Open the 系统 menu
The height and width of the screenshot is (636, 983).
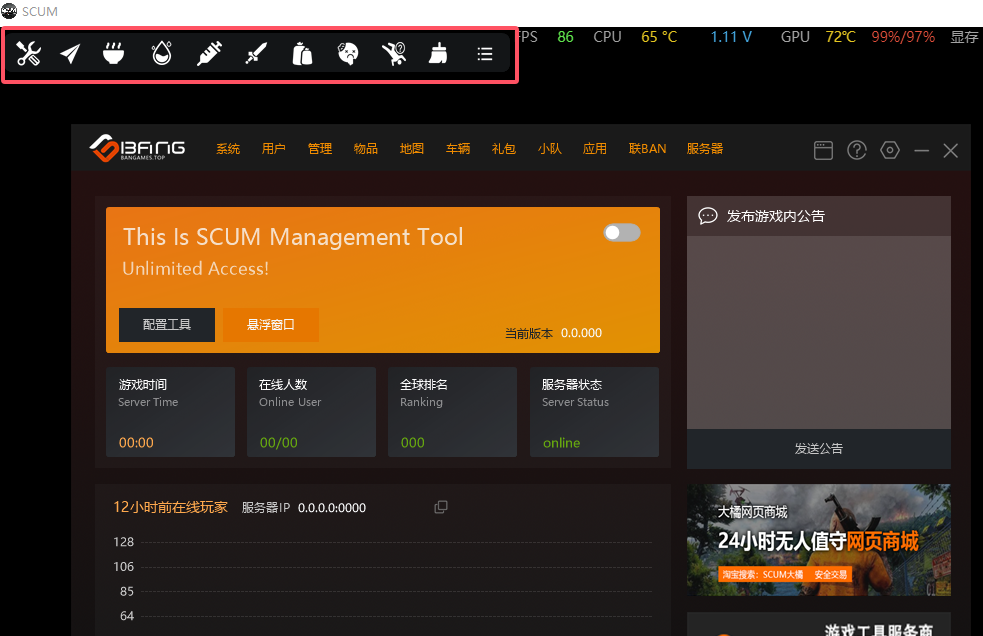[228, 149]
